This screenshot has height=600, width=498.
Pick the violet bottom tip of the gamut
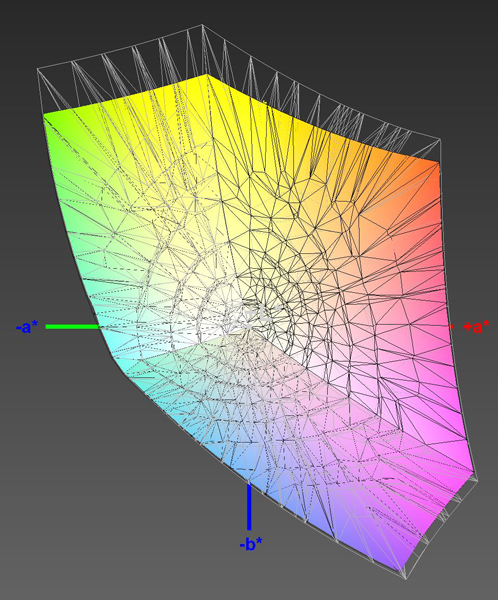tap(400, 566)
